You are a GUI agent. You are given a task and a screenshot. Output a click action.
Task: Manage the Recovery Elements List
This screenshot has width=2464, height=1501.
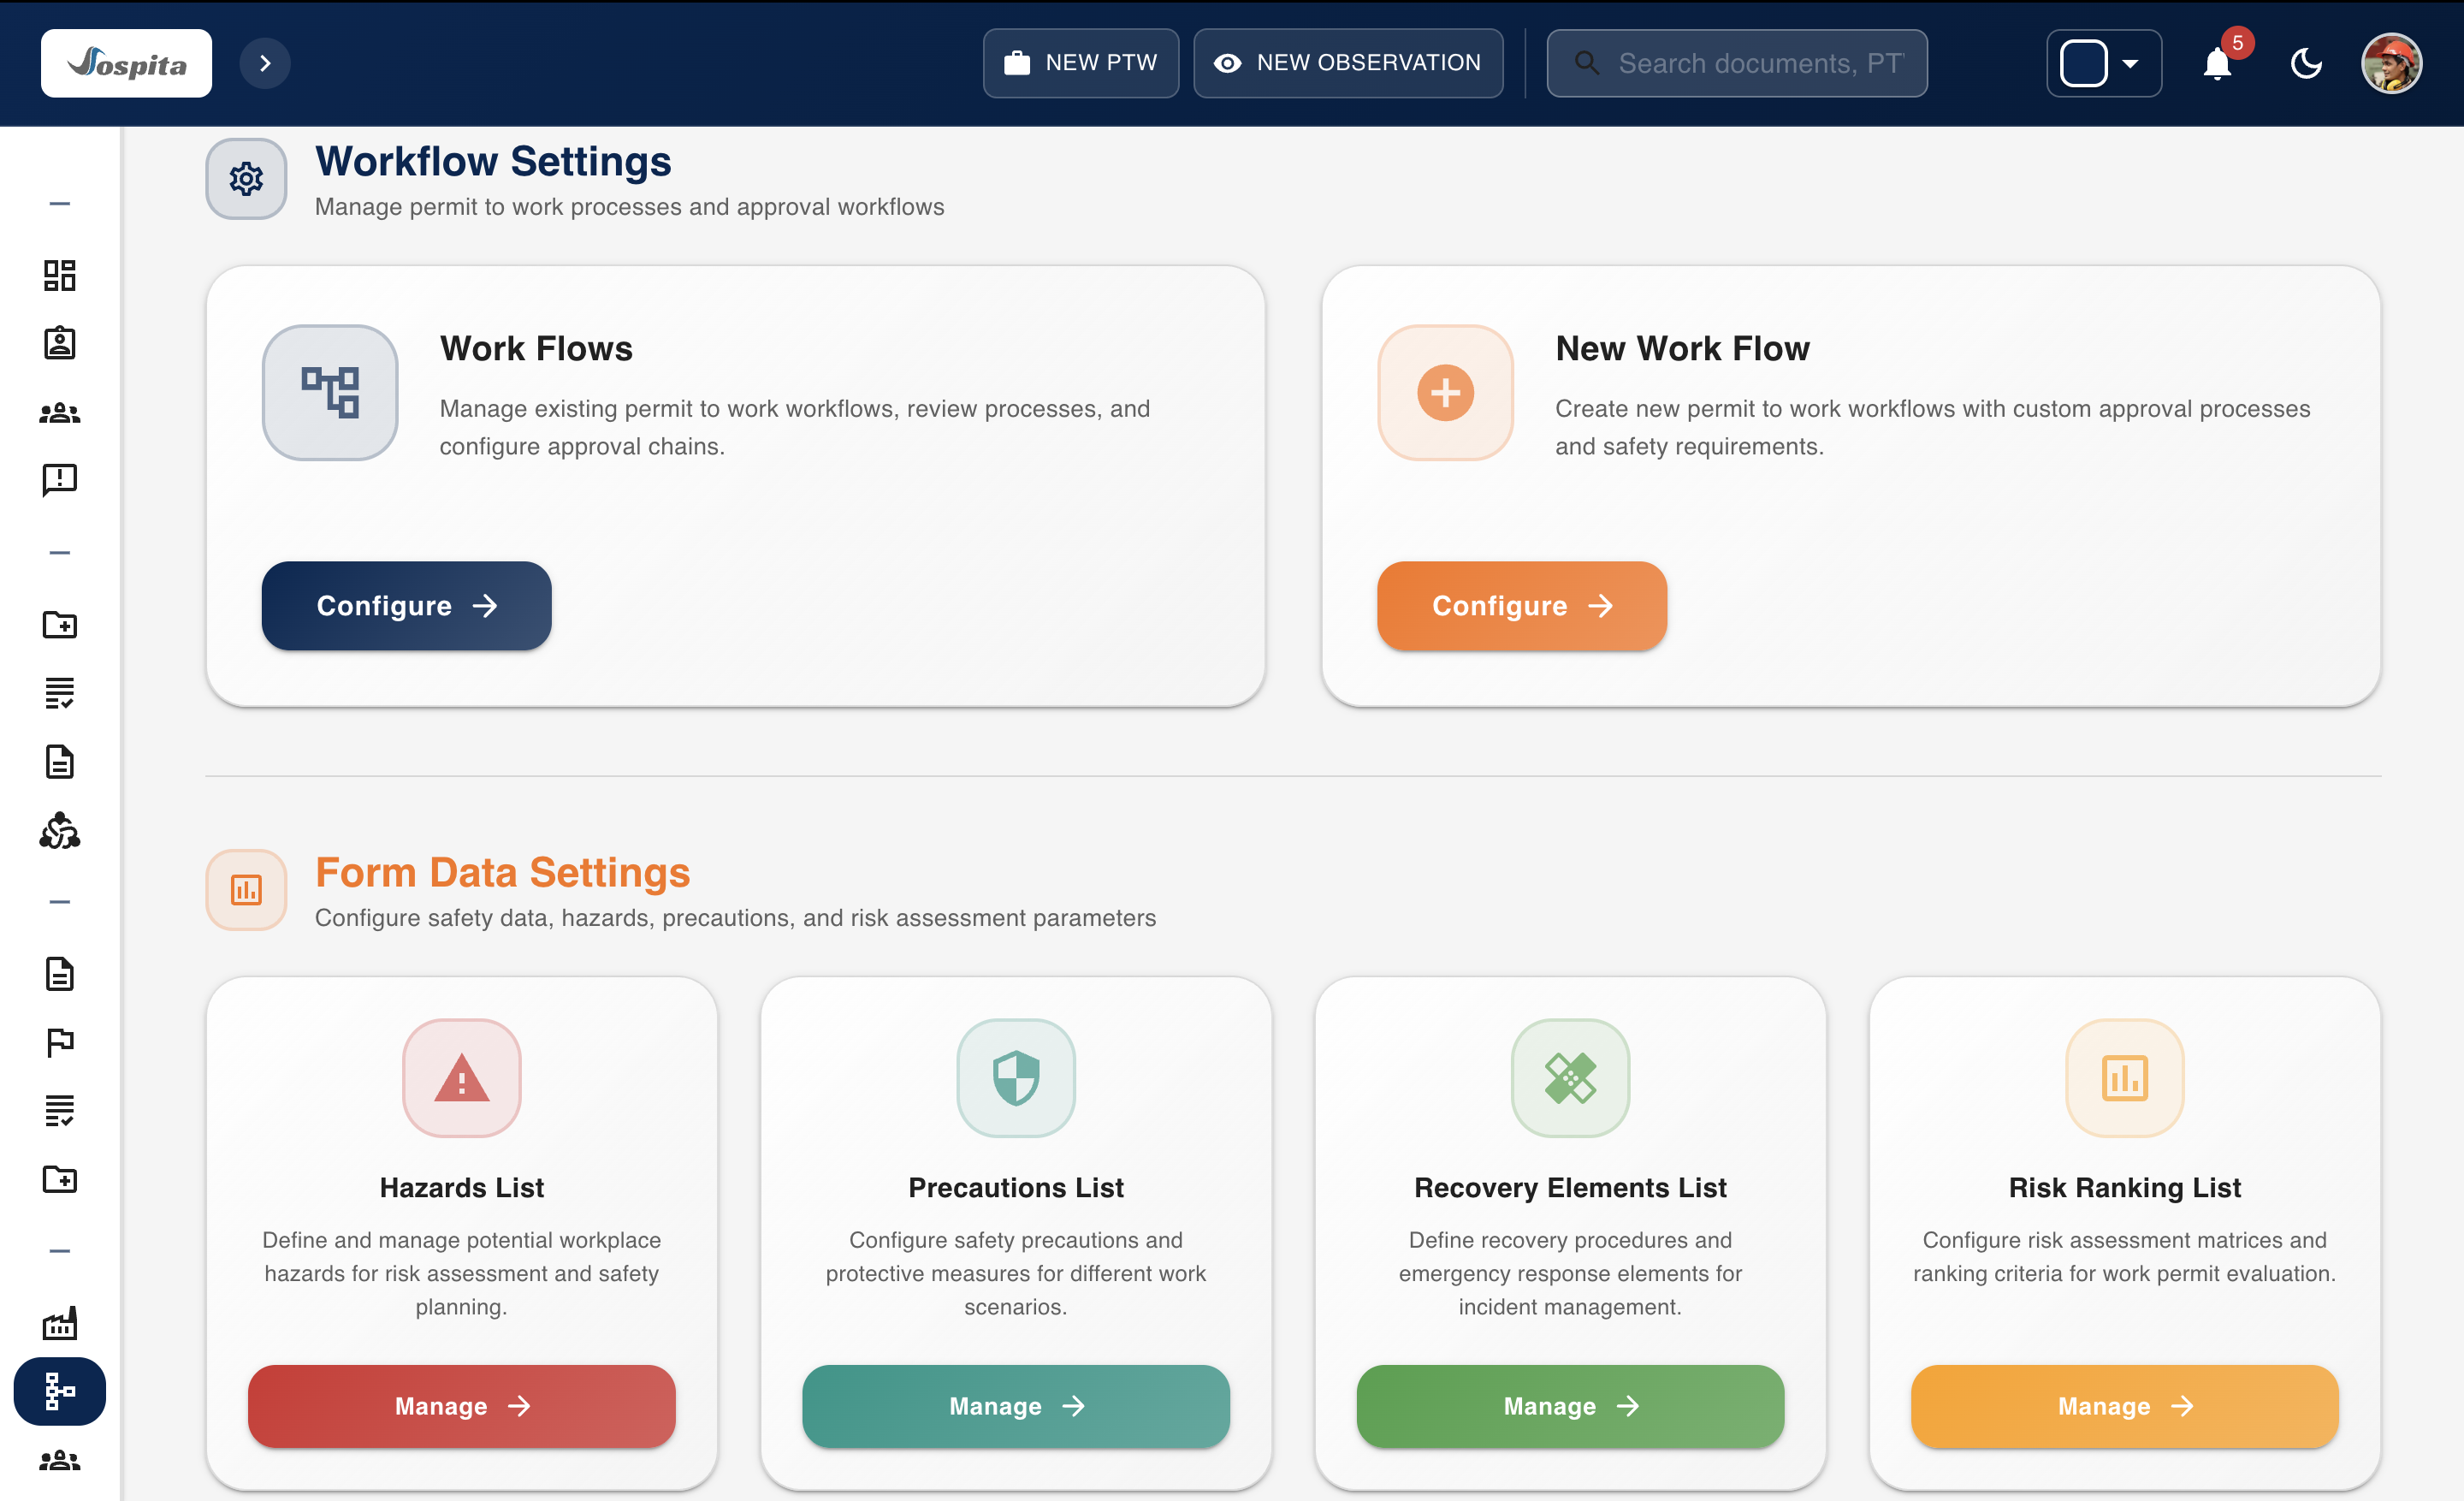tap(1569, 1406)
